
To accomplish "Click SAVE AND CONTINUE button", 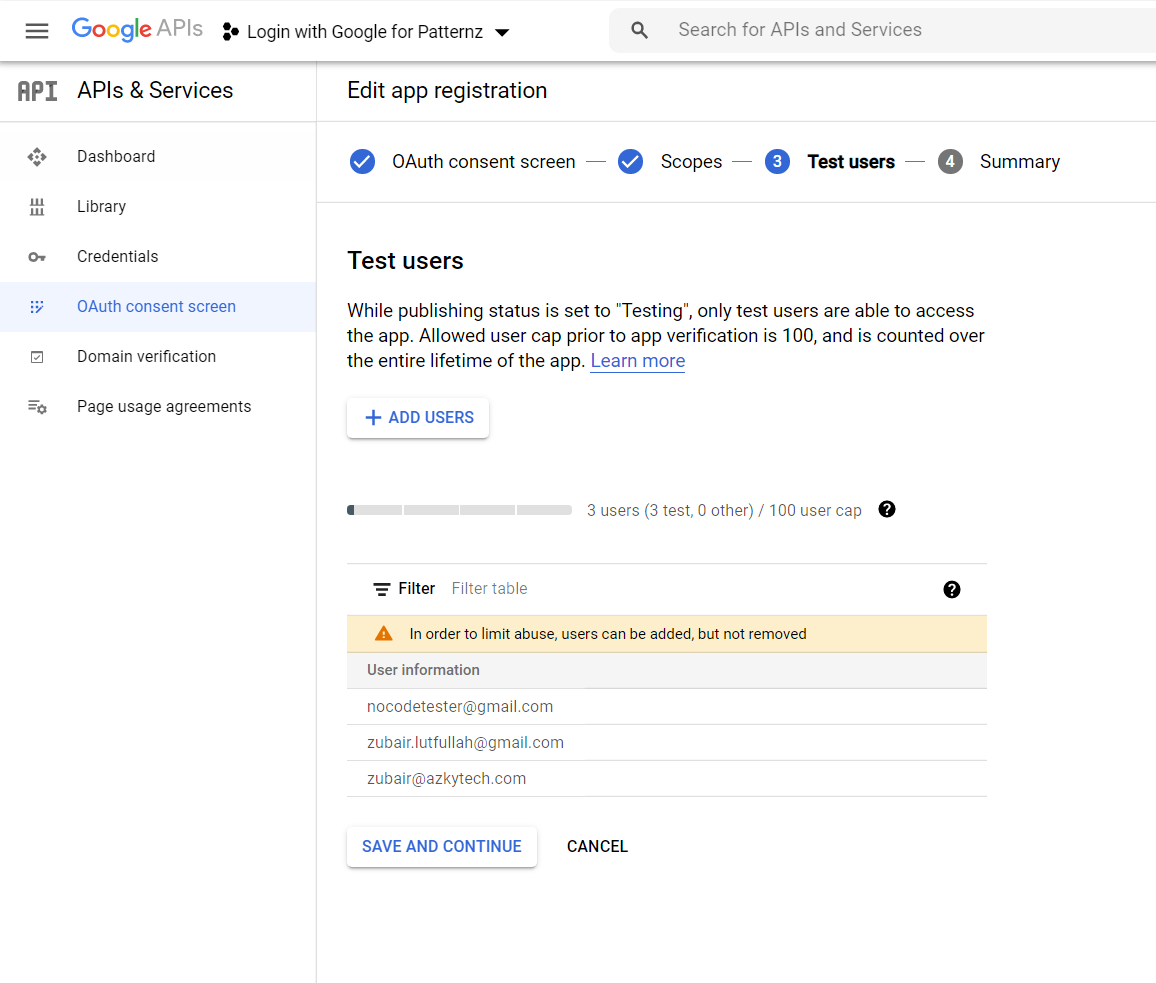I will pyautogui.click(x=442, y=847).
